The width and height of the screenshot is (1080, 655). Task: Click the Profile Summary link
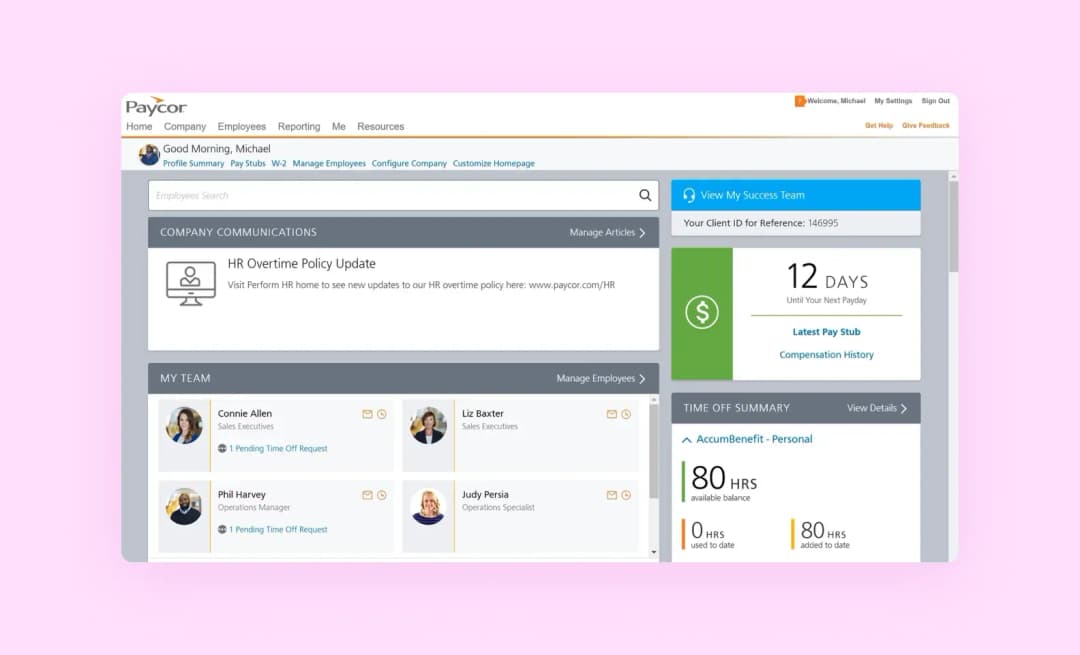(x=194, y=164)
